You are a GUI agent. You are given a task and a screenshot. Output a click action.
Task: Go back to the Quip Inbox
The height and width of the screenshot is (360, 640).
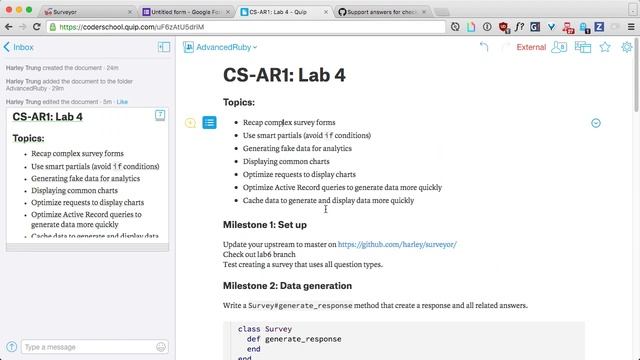click(x=18, y=47)
